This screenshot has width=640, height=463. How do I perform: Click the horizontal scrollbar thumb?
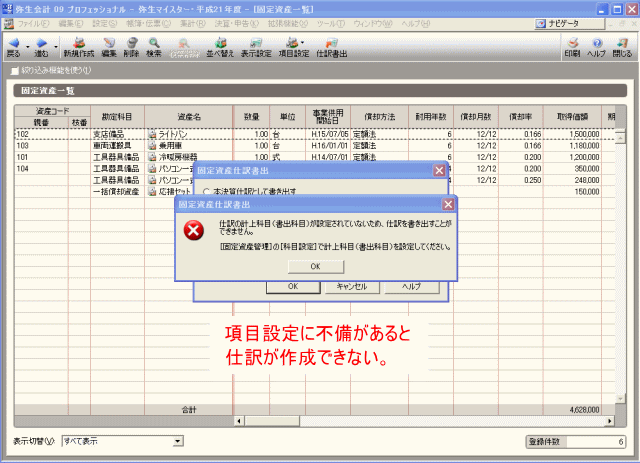point(272,421)
